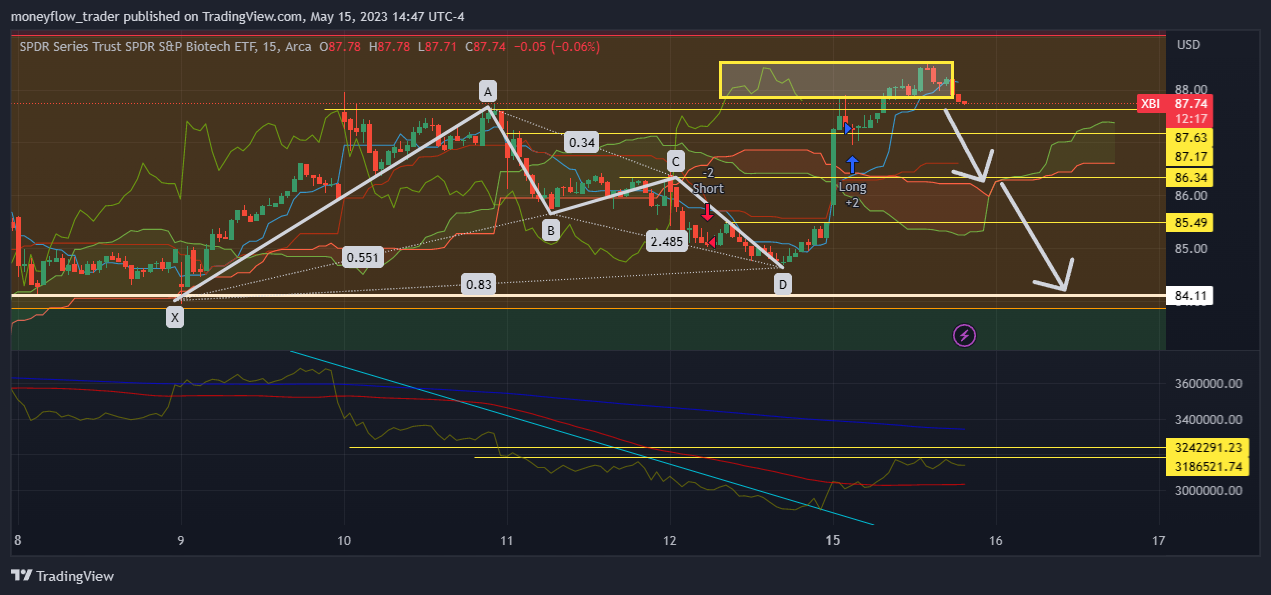The height and width of the screenshot is (595, 1271).
Task: Click the date 9 on time axis
Action: click(181, 540)
